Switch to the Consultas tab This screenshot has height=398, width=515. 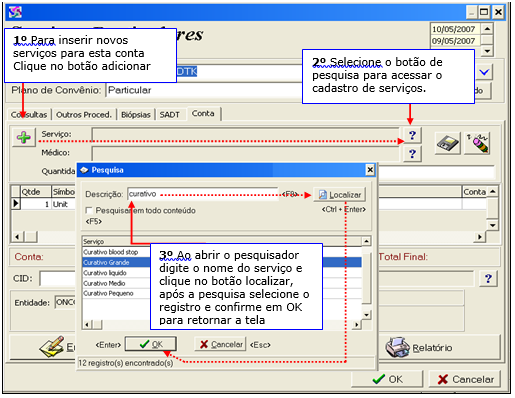(29, 115)
